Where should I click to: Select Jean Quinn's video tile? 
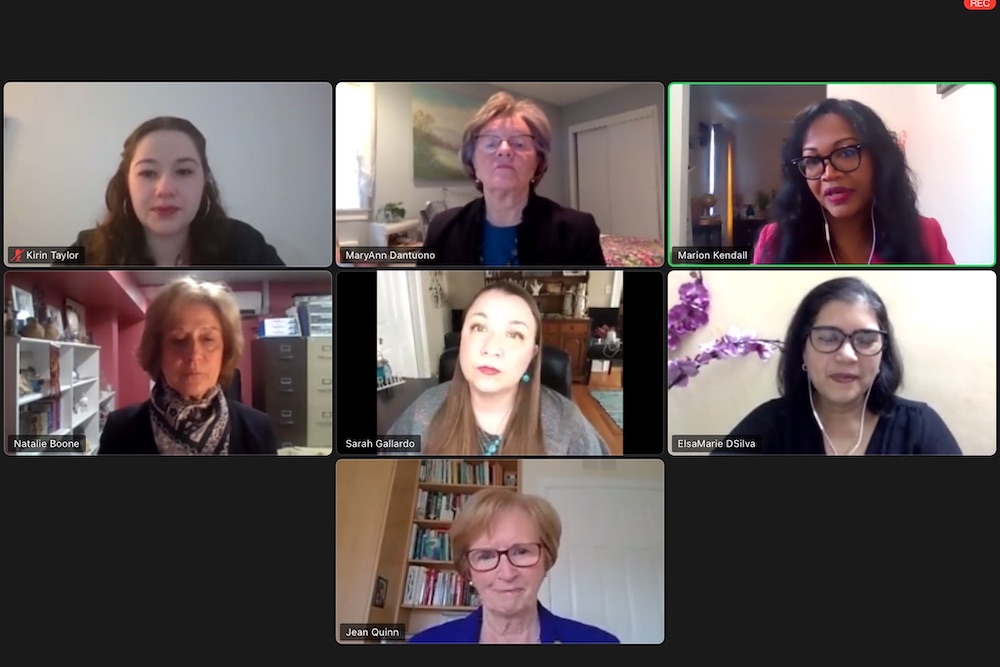[500, 552]
